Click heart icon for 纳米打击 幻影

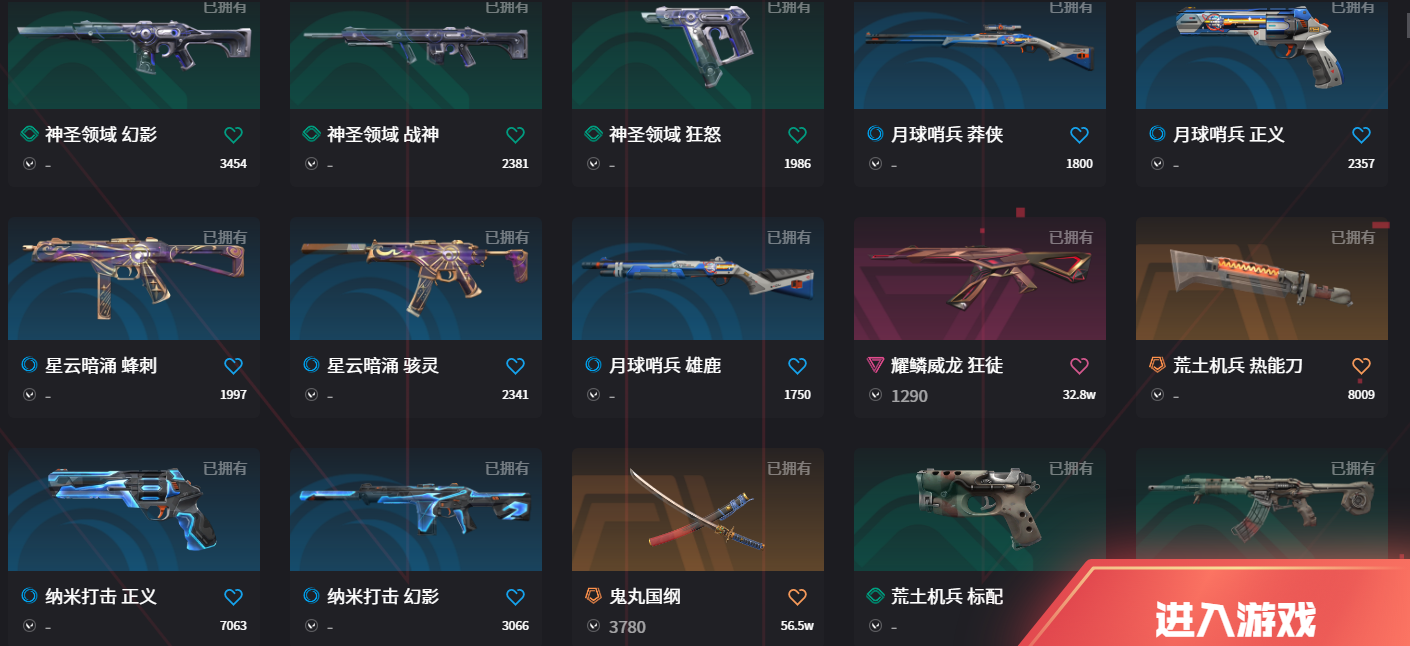pyautogui.click(x=515, y=596)
